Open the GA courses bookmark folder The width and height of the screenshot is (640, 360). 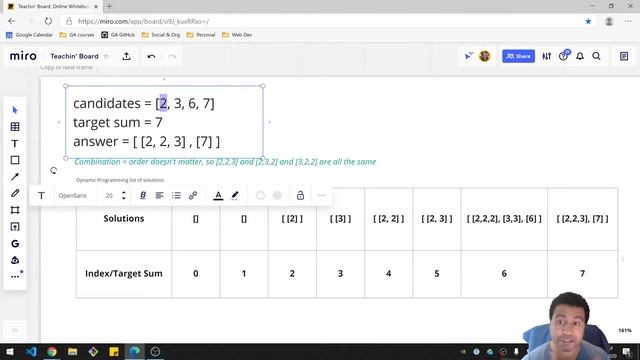pos(77,35)
